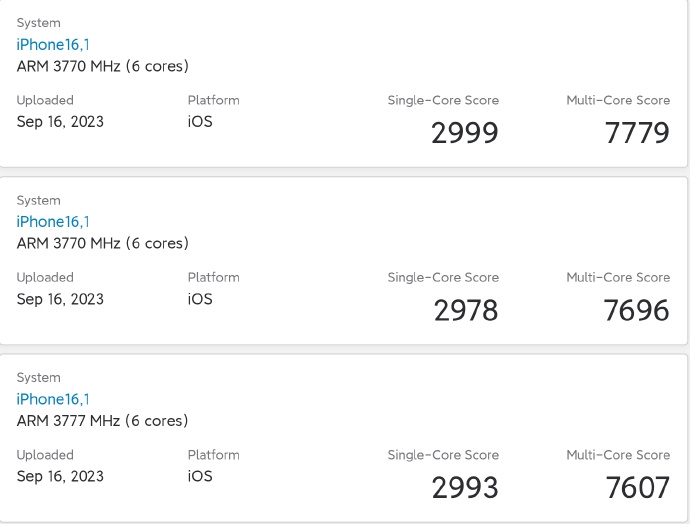
Task: Click the ARM 3777 MHz (6 cores) text
Action: click(102, 421)
